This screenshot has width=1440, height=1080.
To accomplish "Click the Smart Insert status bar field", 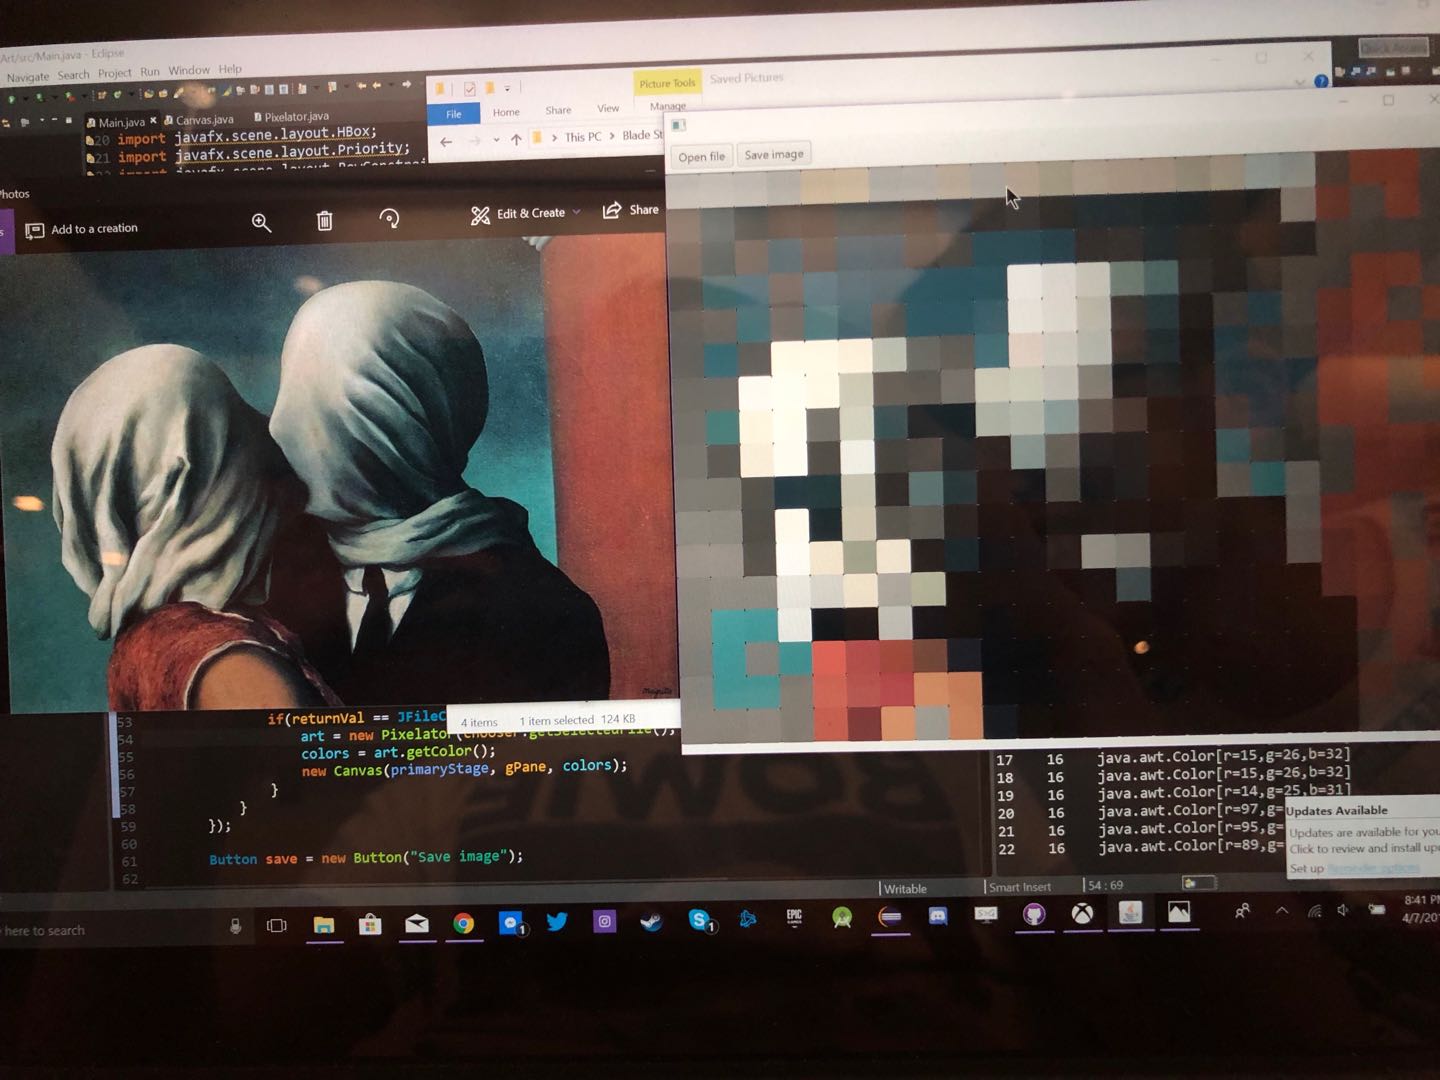I will tap(1019, 887).
